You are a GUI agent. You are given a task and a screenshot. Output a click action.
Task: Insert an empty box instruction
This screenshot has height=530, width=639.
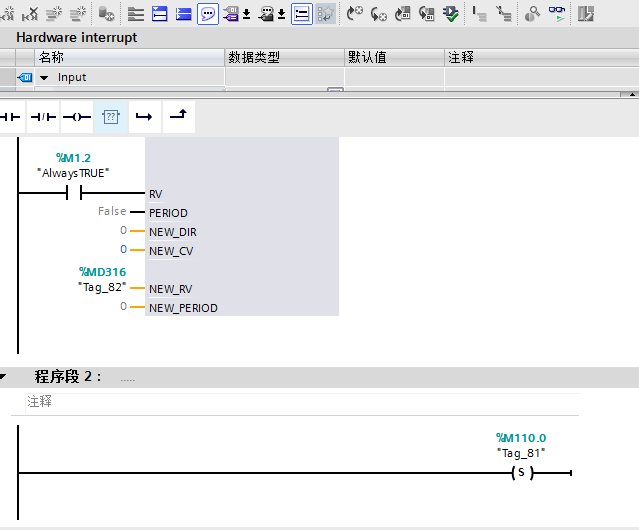pyautogui.click(x=111, y=117)
